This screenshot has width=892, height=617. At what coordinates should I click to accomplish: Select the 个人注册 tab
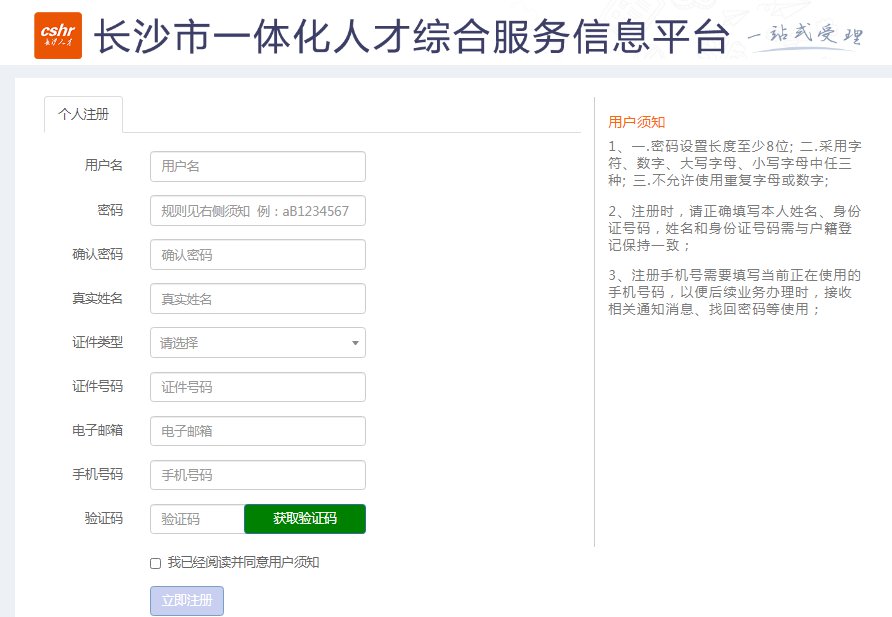click(84, 114)
